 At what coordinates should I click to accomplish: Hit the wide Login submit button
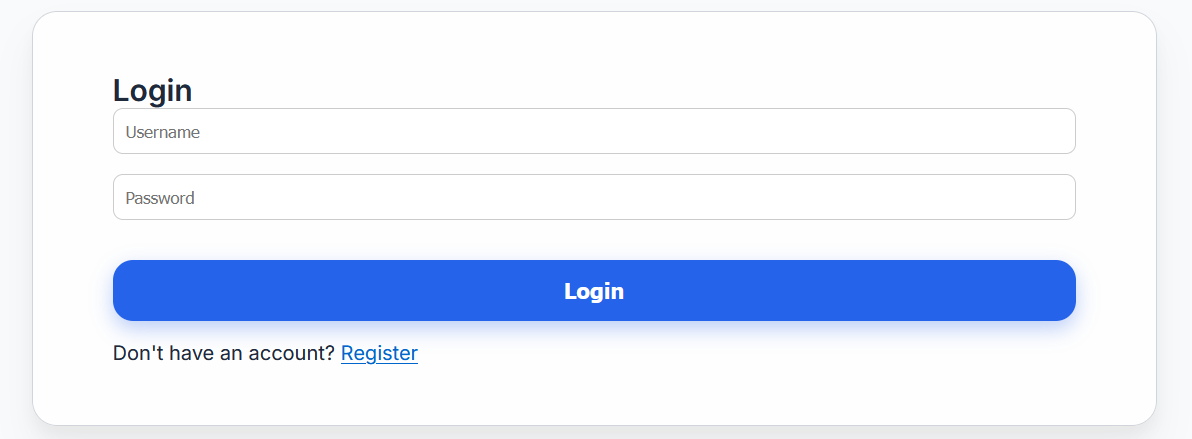[594, 291]
